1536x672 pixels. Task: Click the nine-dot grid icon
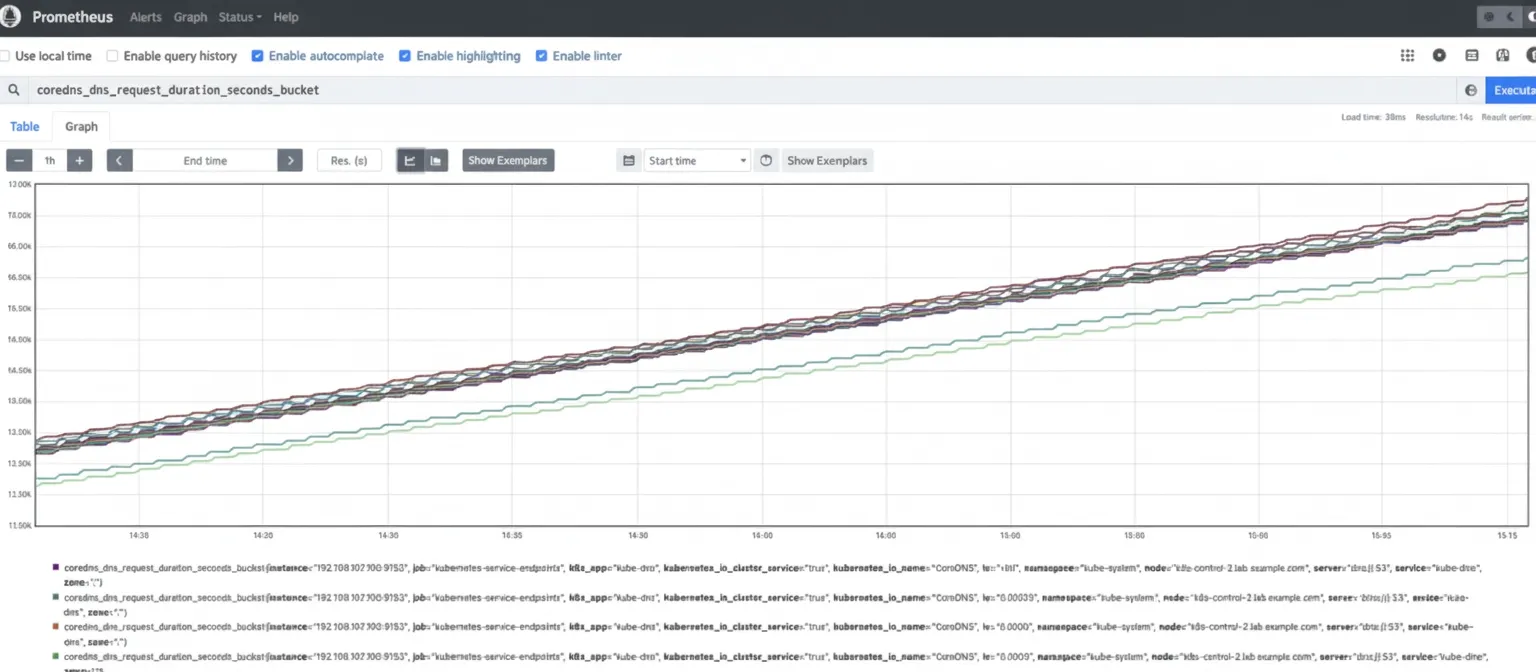[x=1407, y=56]
